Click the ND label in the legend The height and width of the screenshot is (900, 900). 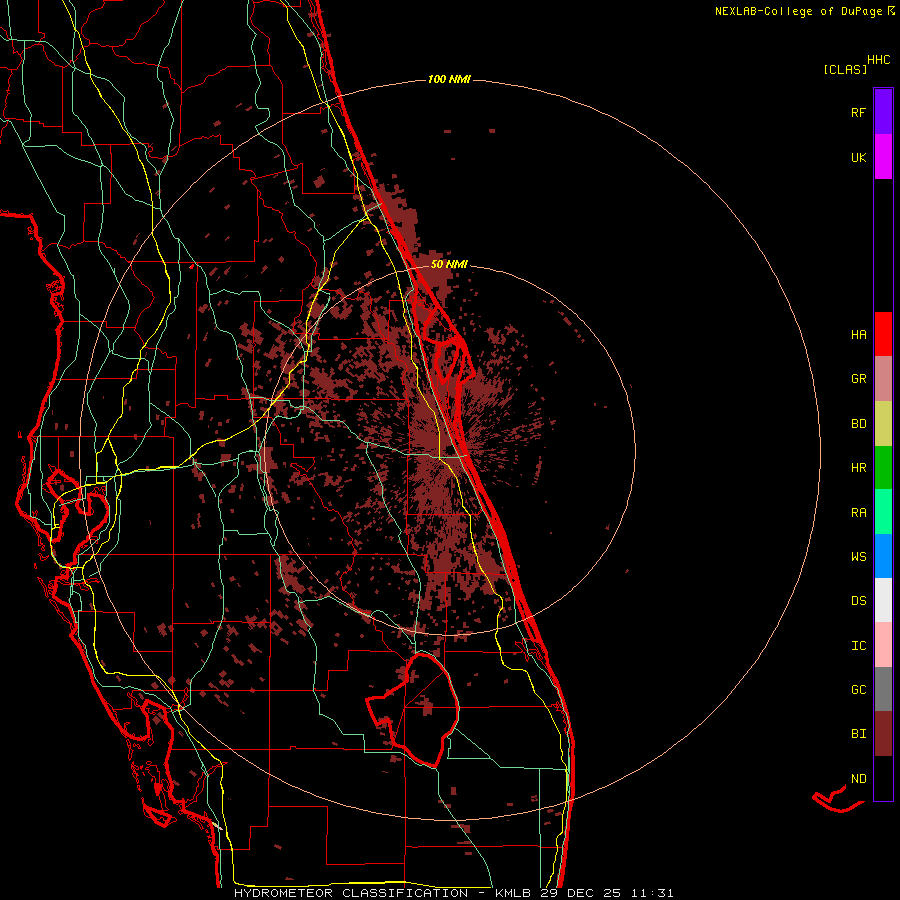(858, 778)
